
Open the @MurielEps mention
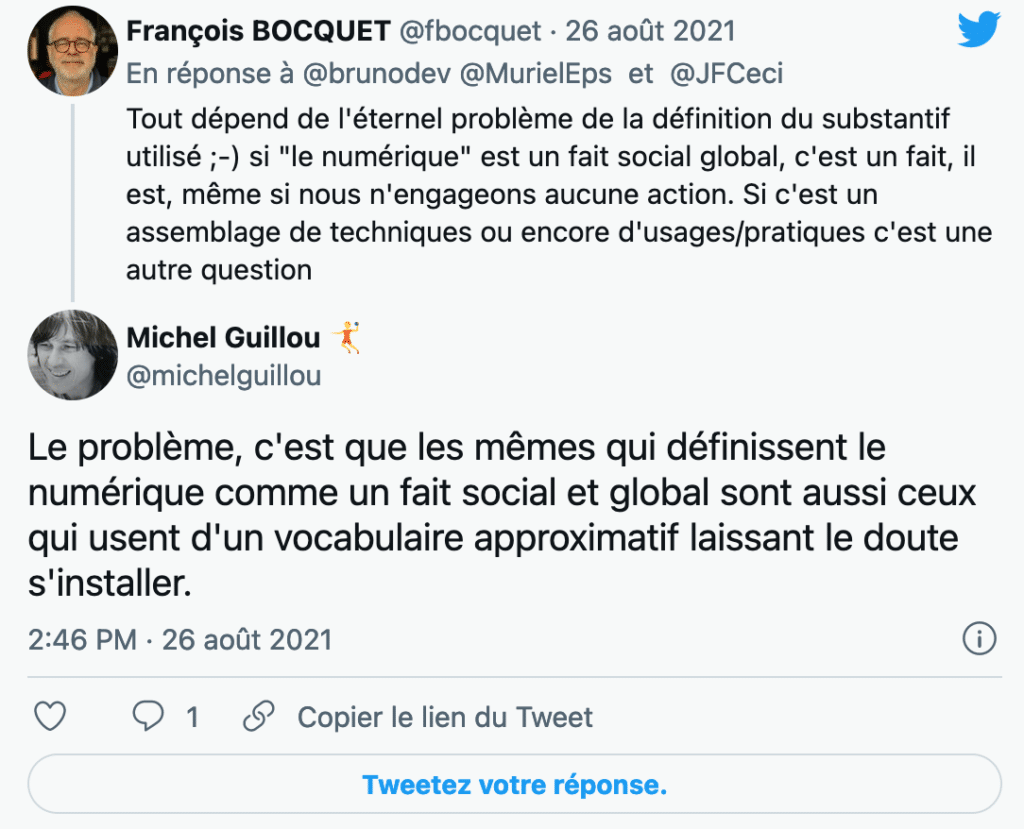coord(536,74)
